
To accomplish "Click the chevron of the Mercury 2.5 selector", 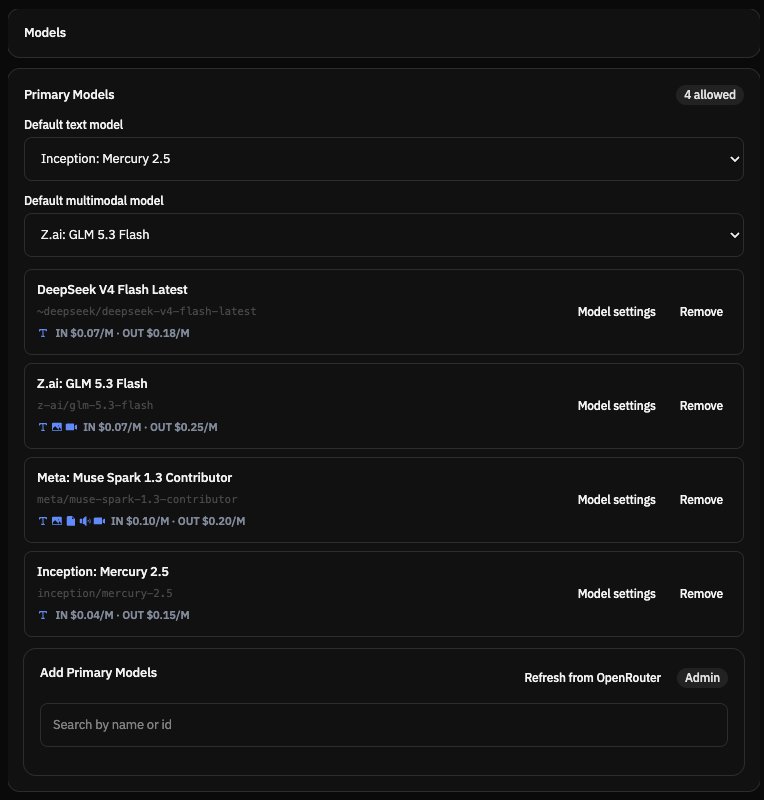I will coord(734,159).
